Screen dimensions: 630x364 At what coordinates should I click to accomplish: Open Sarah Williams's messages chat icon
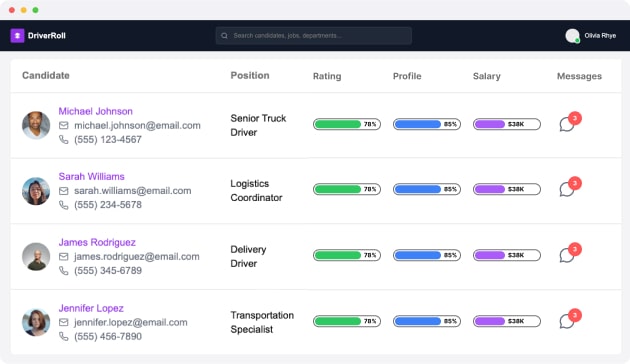567,189
